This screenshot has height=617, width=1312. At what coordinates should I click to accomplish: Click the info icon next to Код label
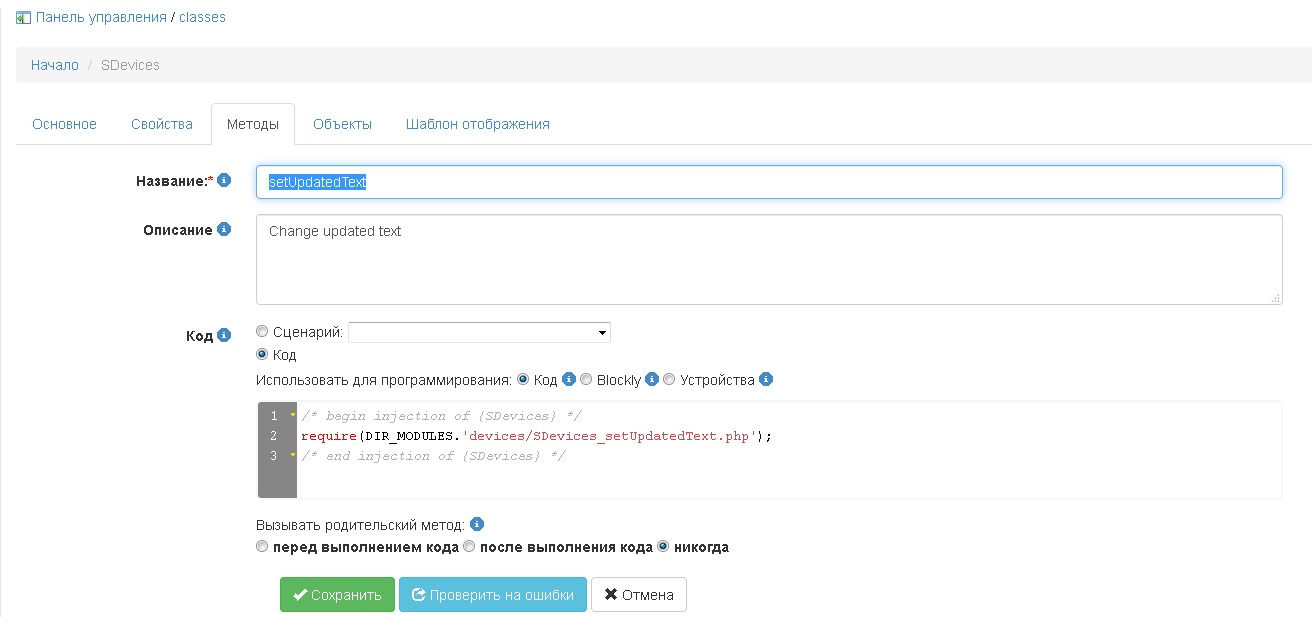(224, 335)
